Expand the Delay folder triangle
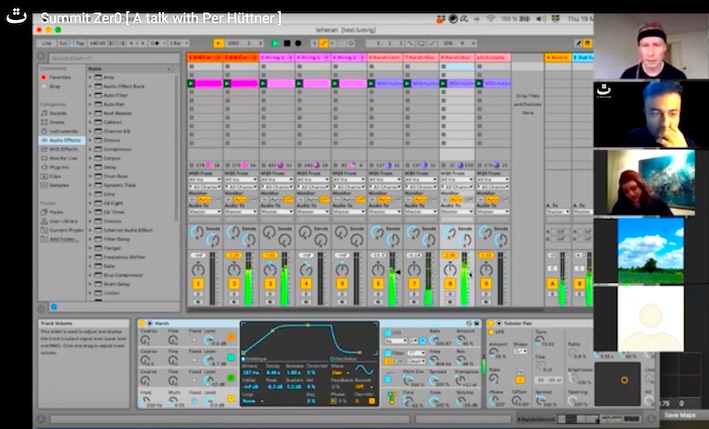Screen dimensions: 709x429 [90, 167]
